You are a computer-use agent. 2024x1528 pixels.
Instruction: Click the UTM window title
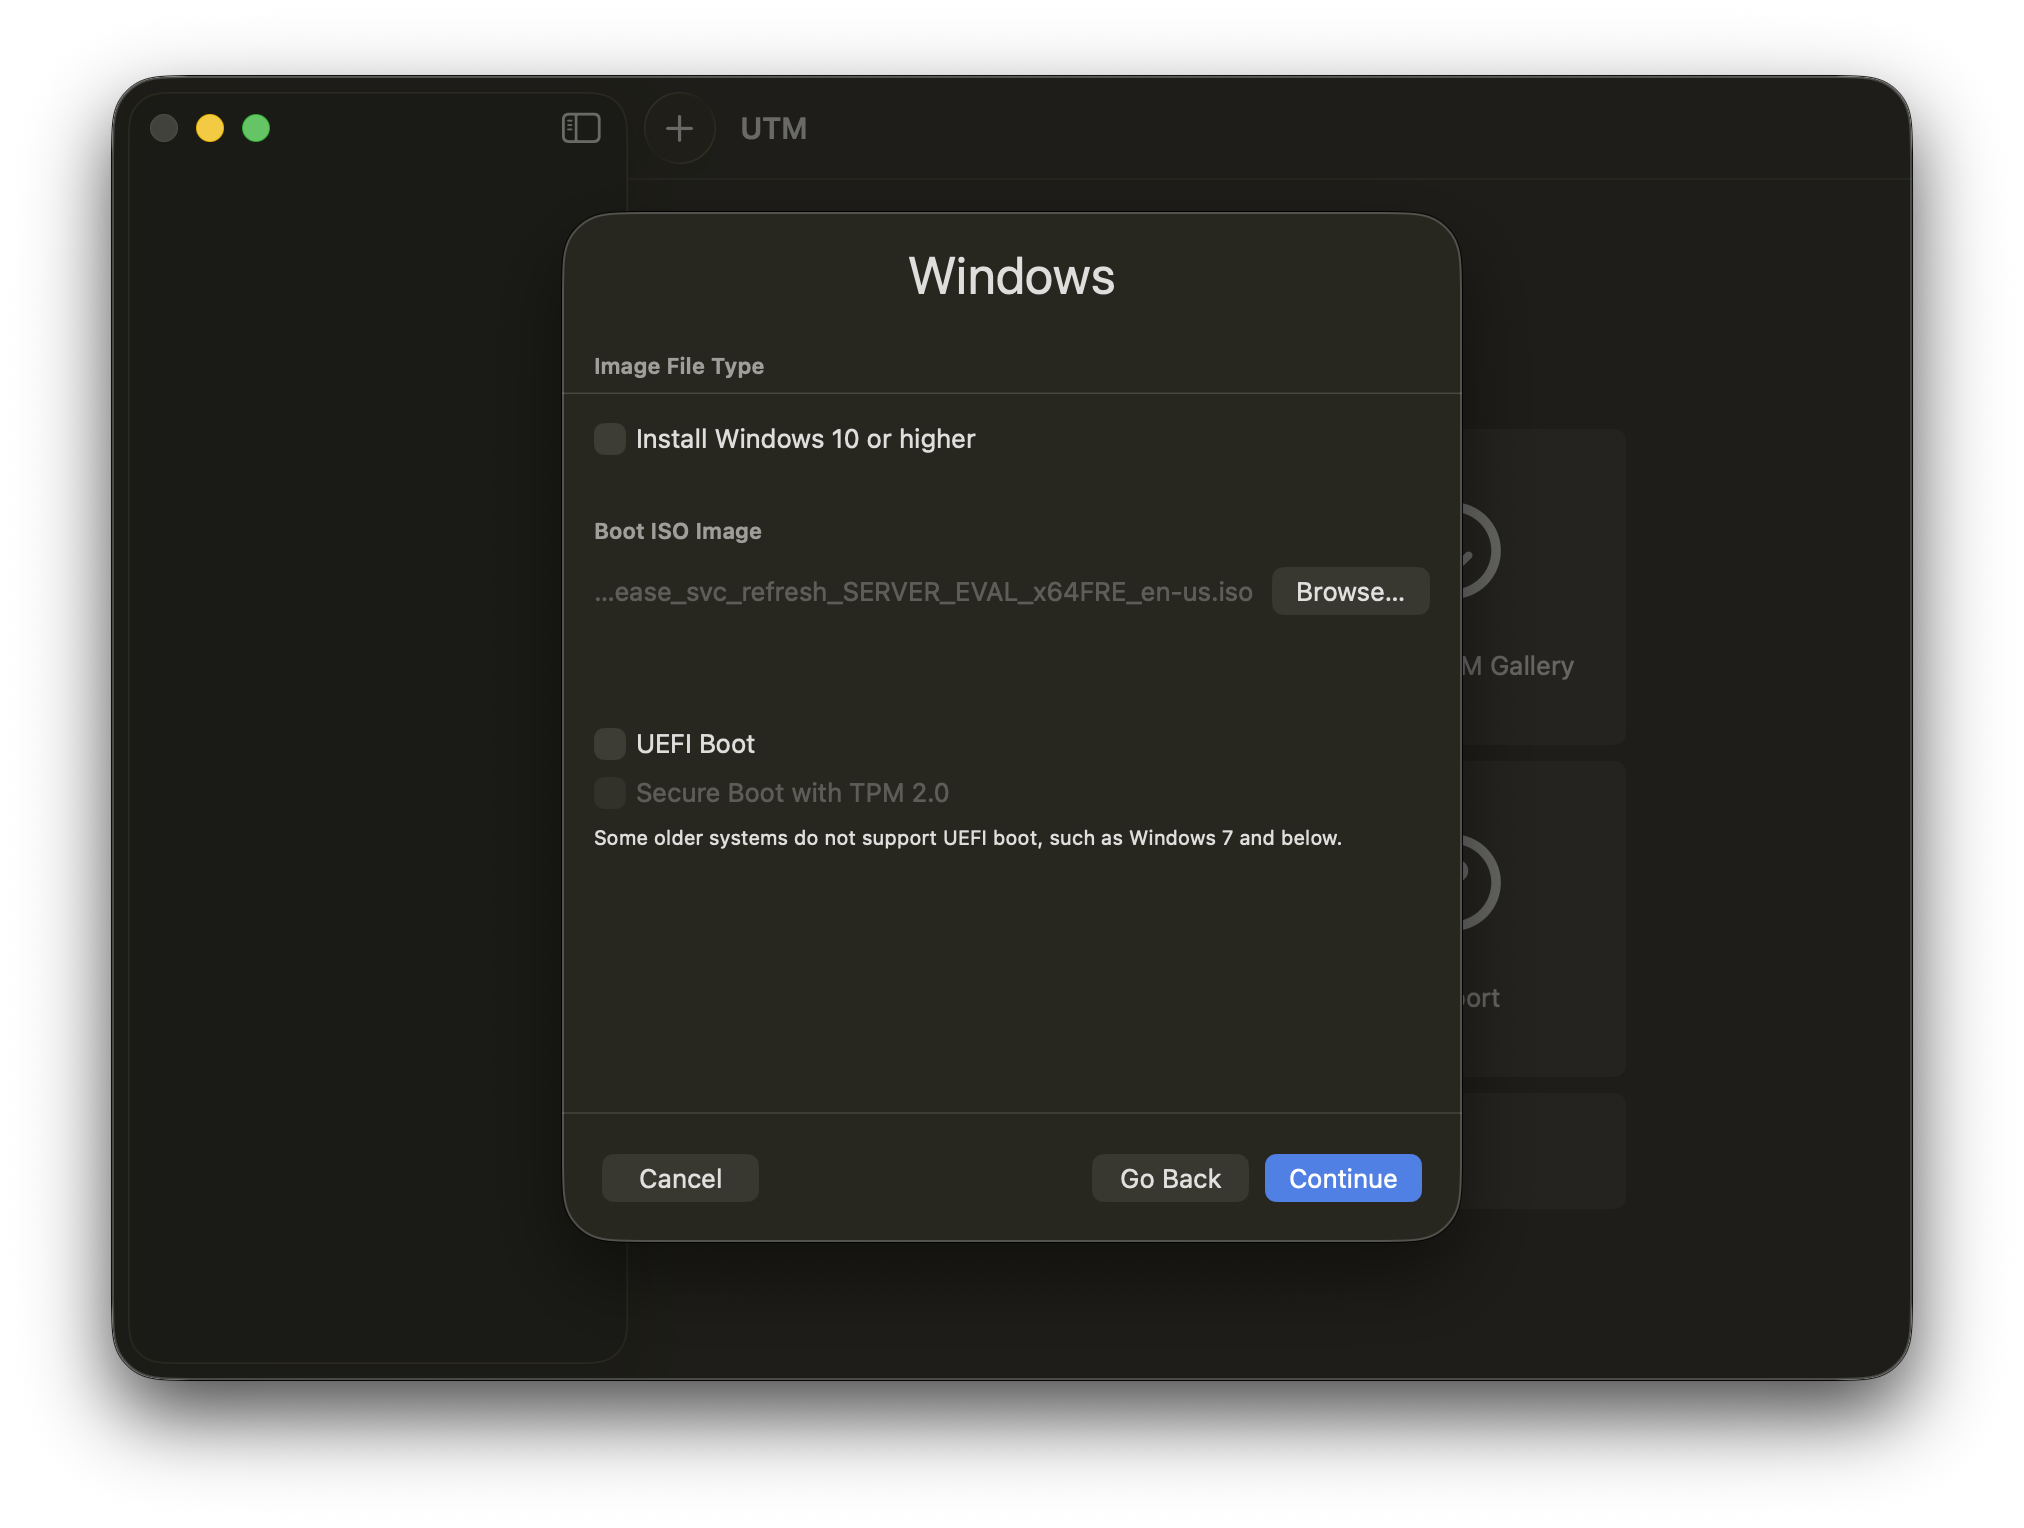pos(773,128)
